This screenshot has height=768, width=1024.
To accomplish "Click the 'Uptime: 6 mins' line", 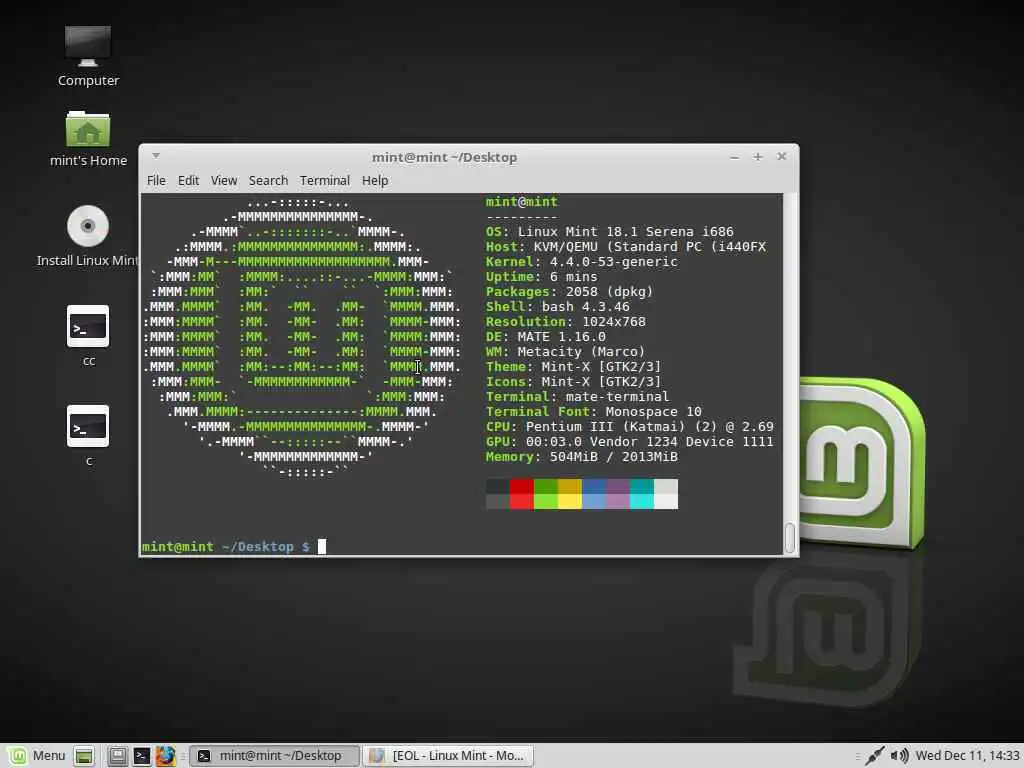I will pos(541,277).
